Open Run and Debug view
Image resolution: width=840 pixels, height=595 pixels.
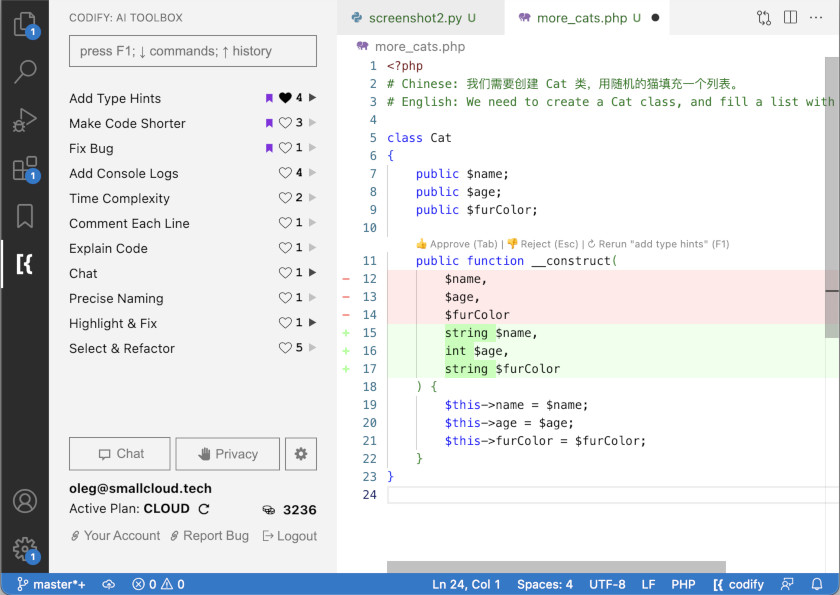click(x=25, y=119)
